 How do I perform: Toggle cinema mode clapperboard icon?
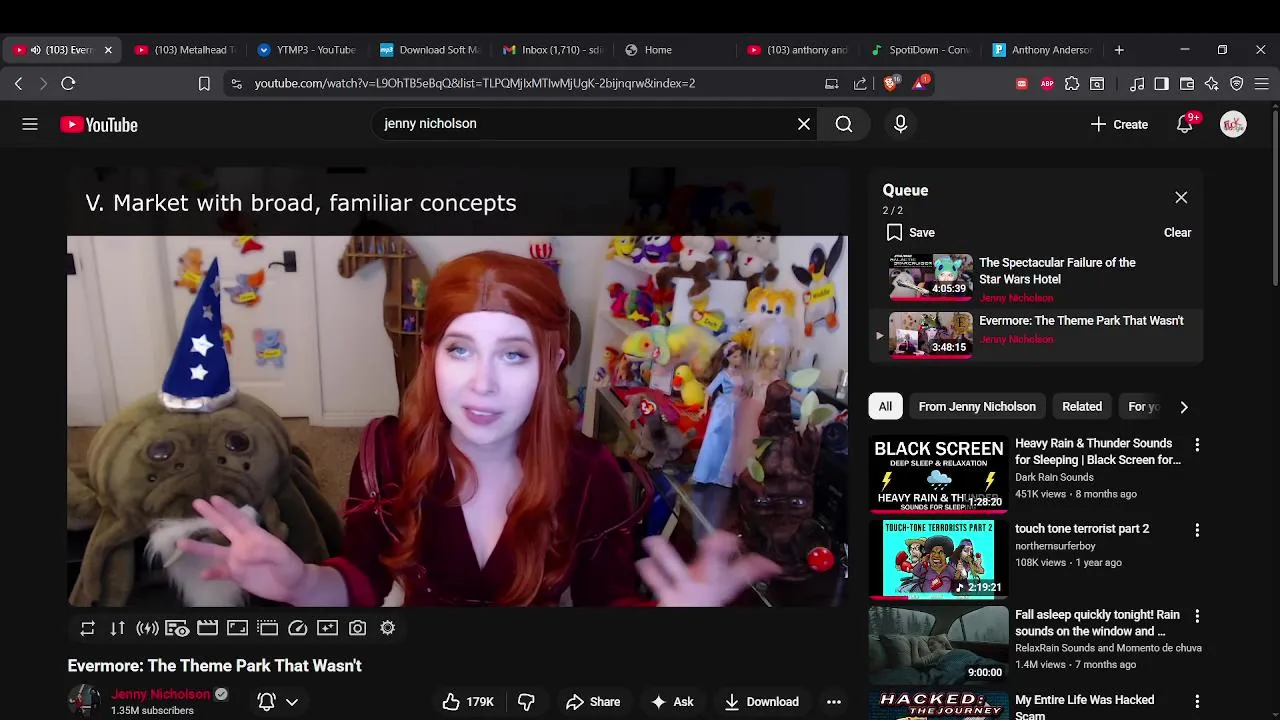click(x=207, y=628)
